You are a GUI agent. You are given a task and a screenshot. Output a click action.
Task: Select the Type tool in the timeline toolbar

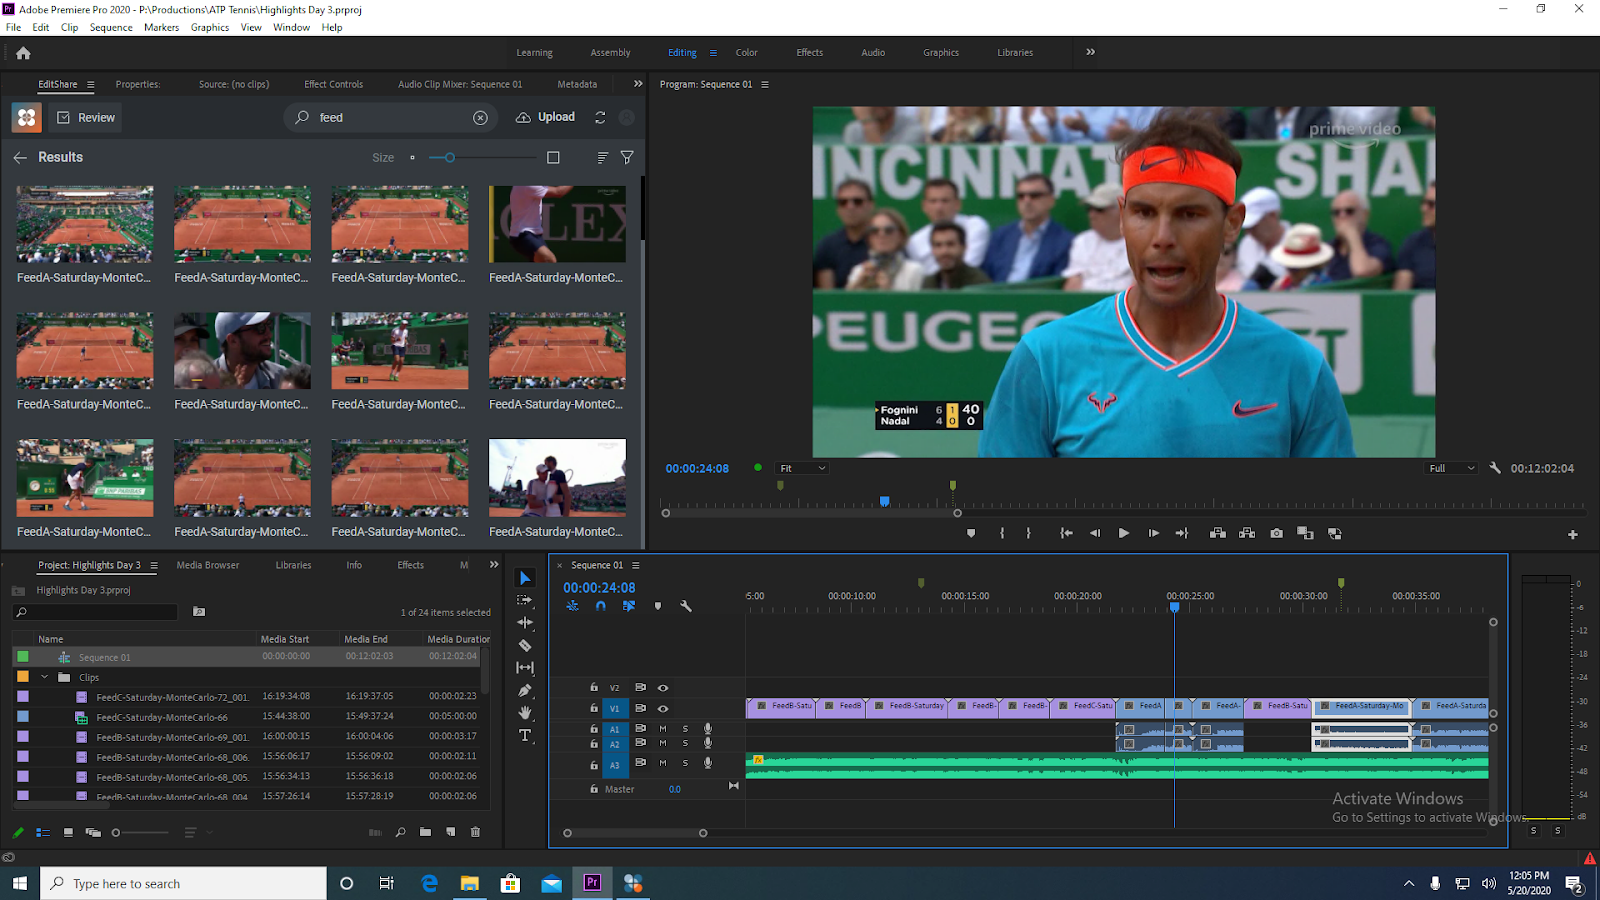coord(525,735)
